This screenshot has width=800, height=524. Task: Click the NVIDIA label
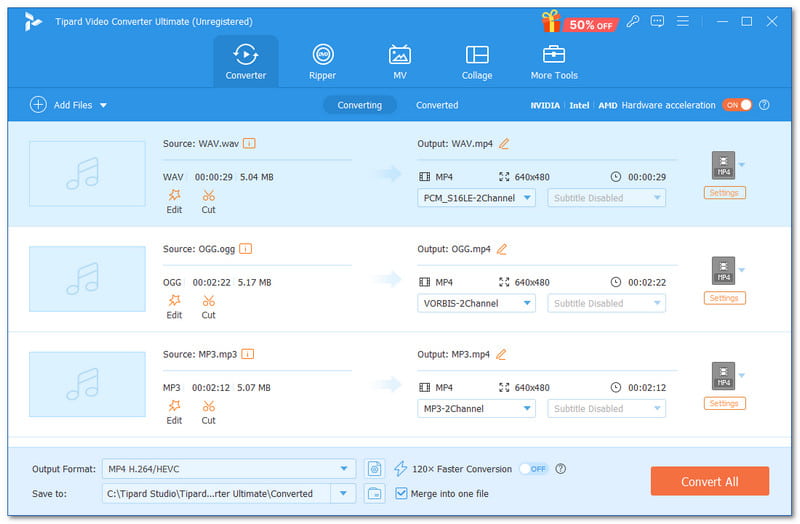coord(545,106)
